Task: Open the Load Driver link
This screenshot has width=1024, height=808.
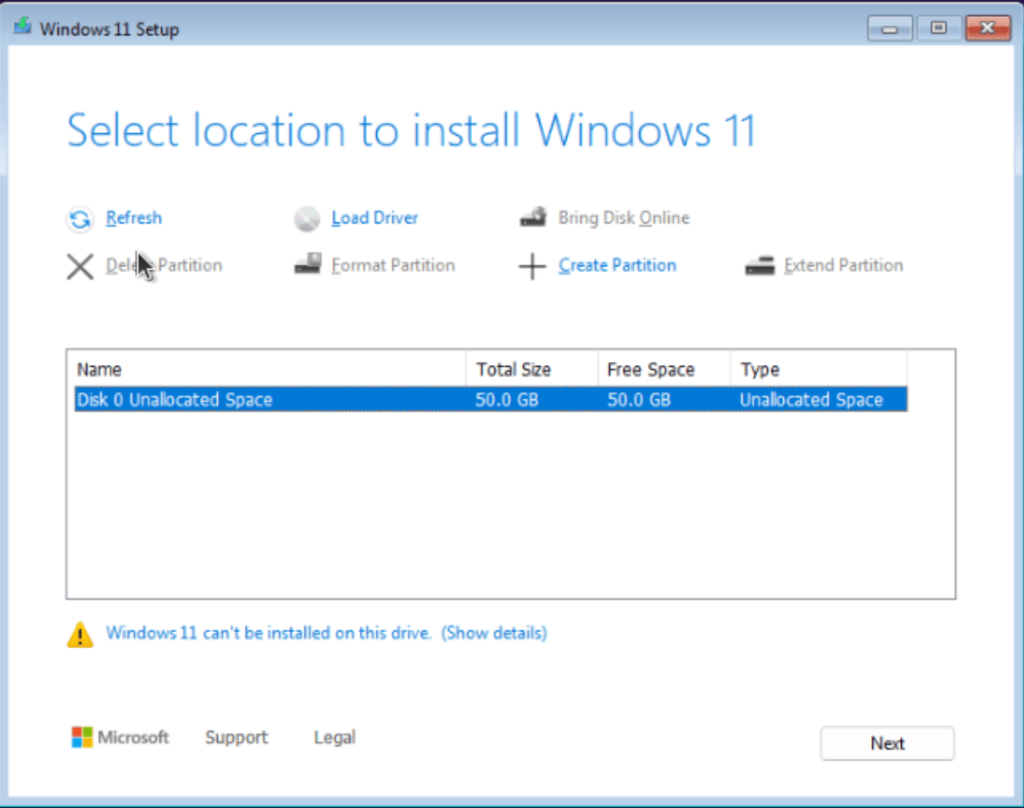Action: click(374, 218)
